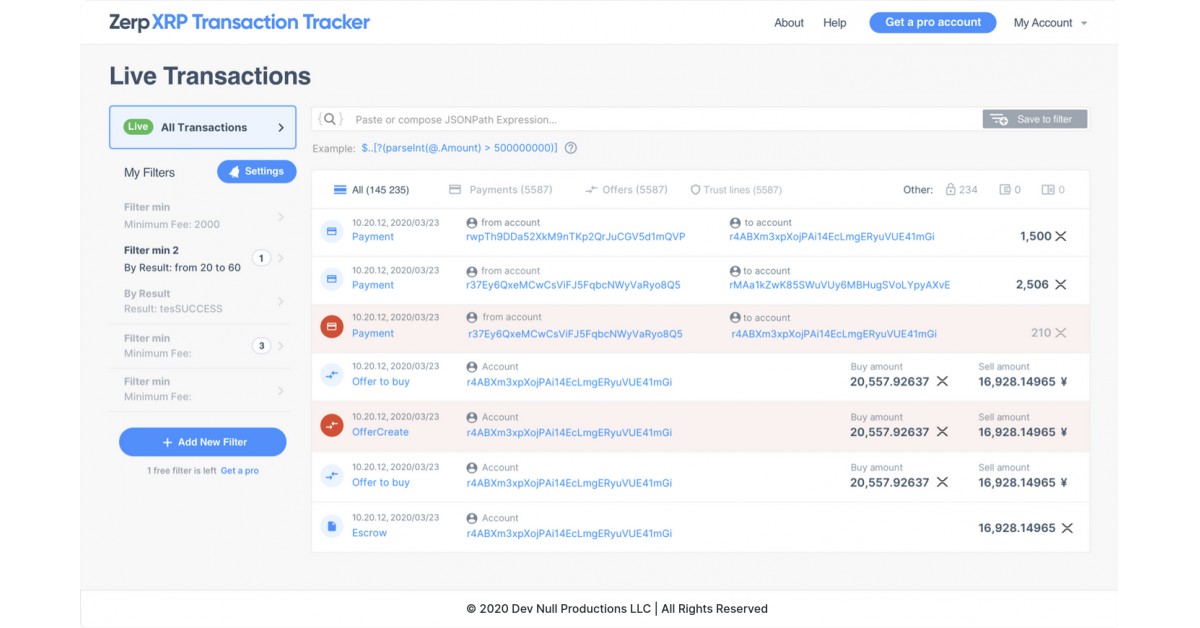Click the Zerp XRP Transaction Tracker logo

click(x=239, y=22)
